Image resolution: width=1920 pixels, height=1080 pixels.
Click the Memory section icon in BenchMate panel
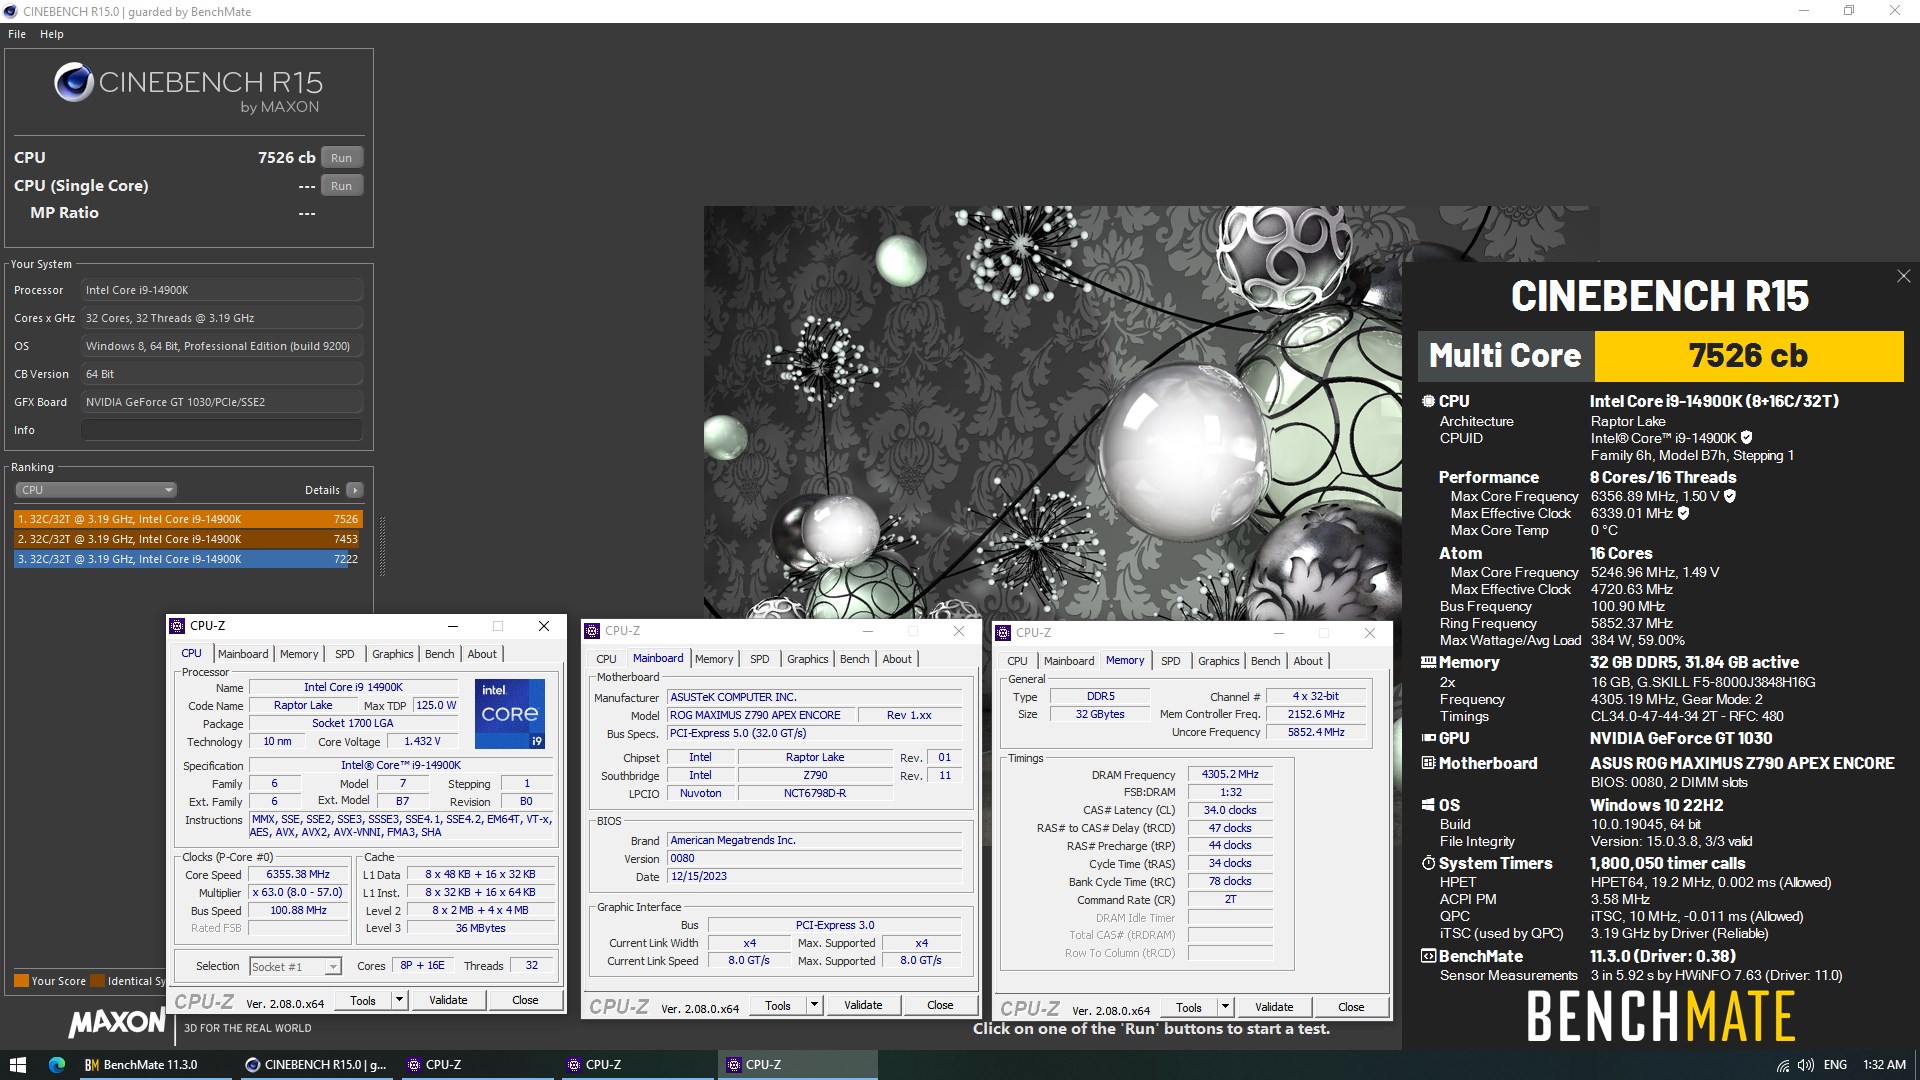1428,662
